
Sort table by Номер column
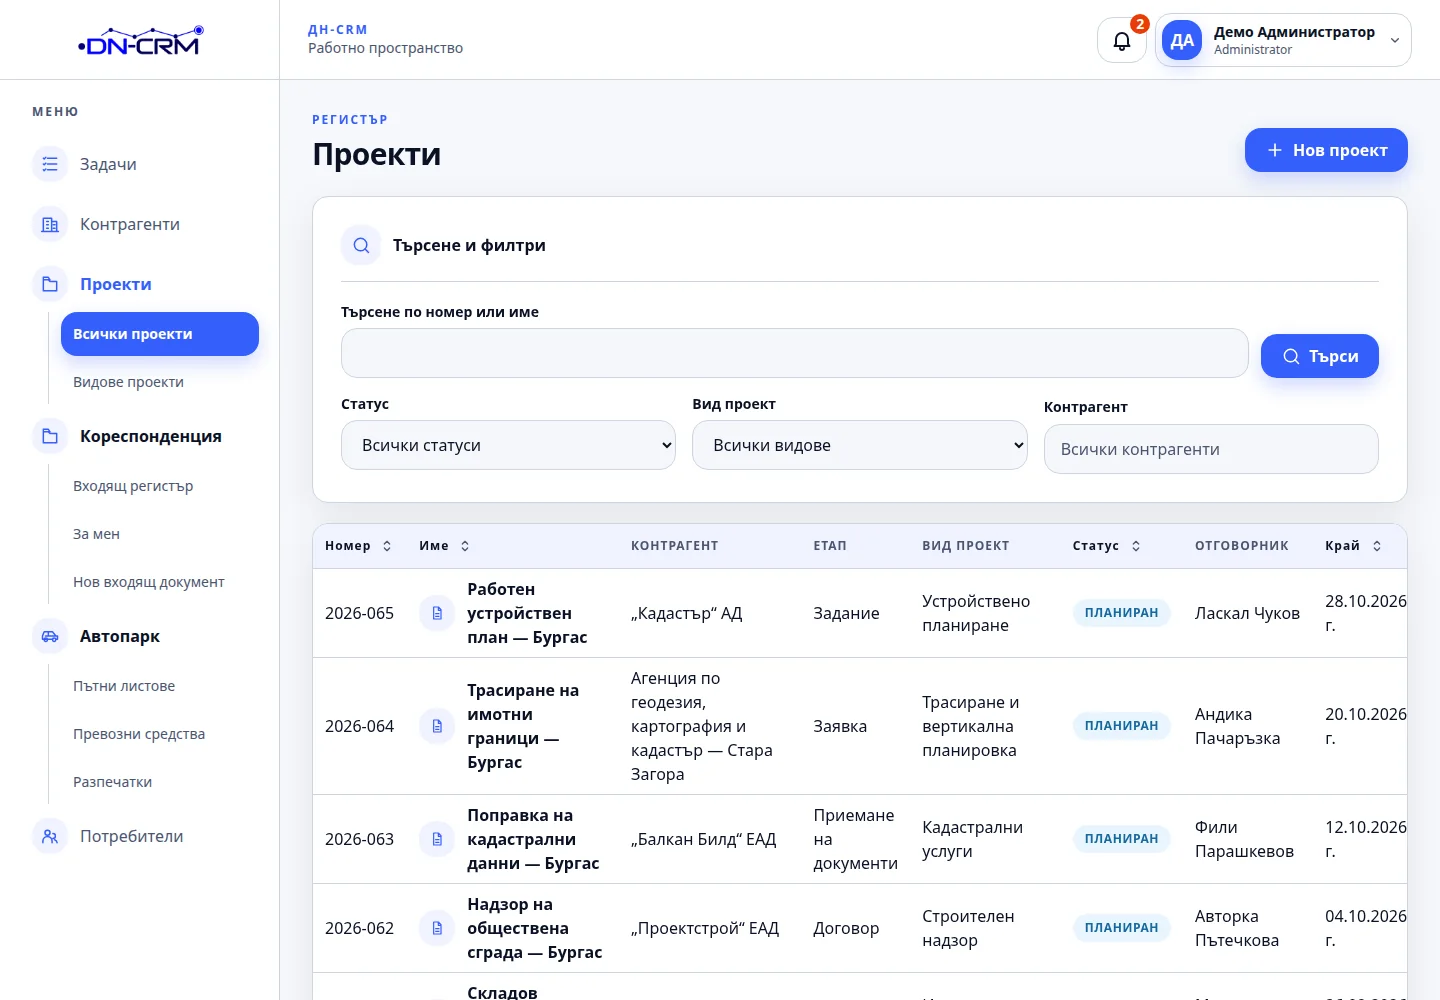(x=358, y=546)
